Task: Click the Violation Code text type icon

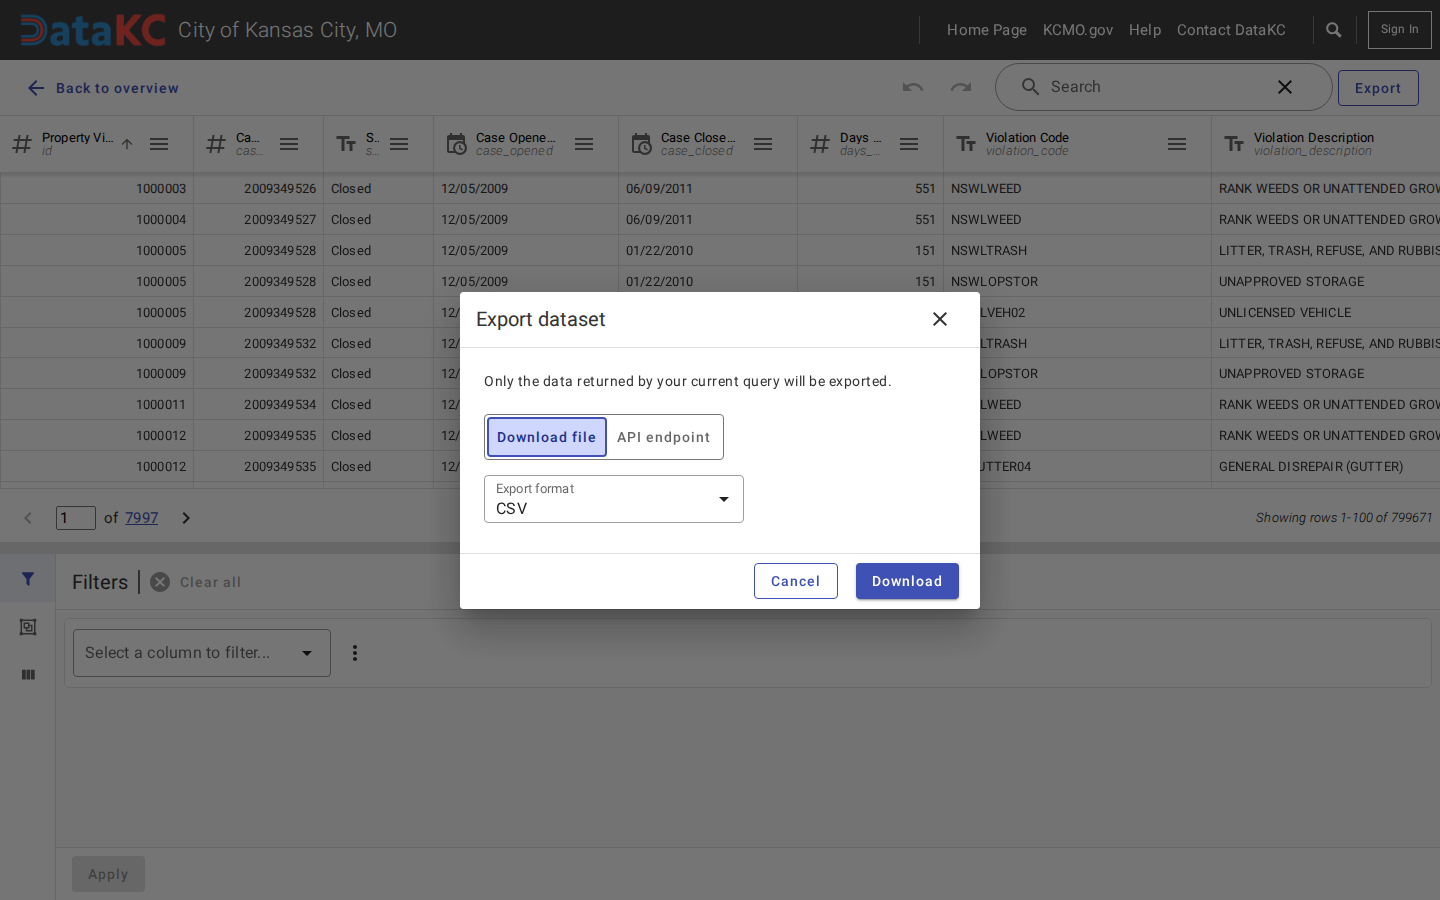Action: click(x=966, y=144)
